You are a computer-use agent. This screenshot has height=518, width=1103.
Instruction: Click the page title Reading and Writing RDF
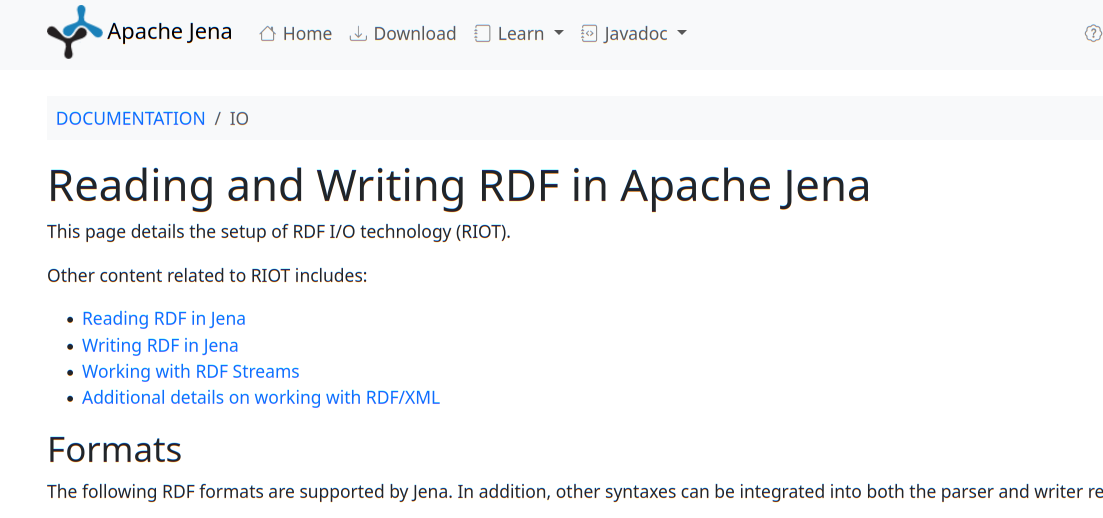[459, 186]
